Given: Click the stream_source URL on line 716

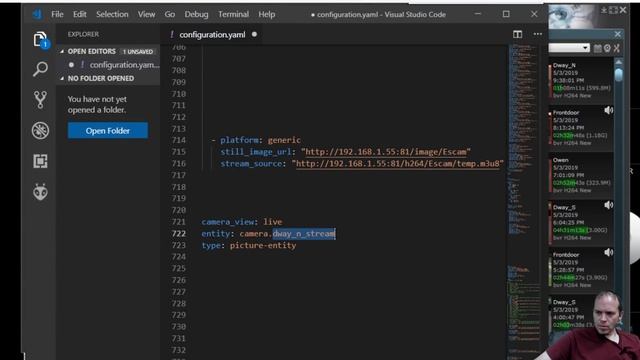Looking at the screenshot, I should [x=398, y=163].
